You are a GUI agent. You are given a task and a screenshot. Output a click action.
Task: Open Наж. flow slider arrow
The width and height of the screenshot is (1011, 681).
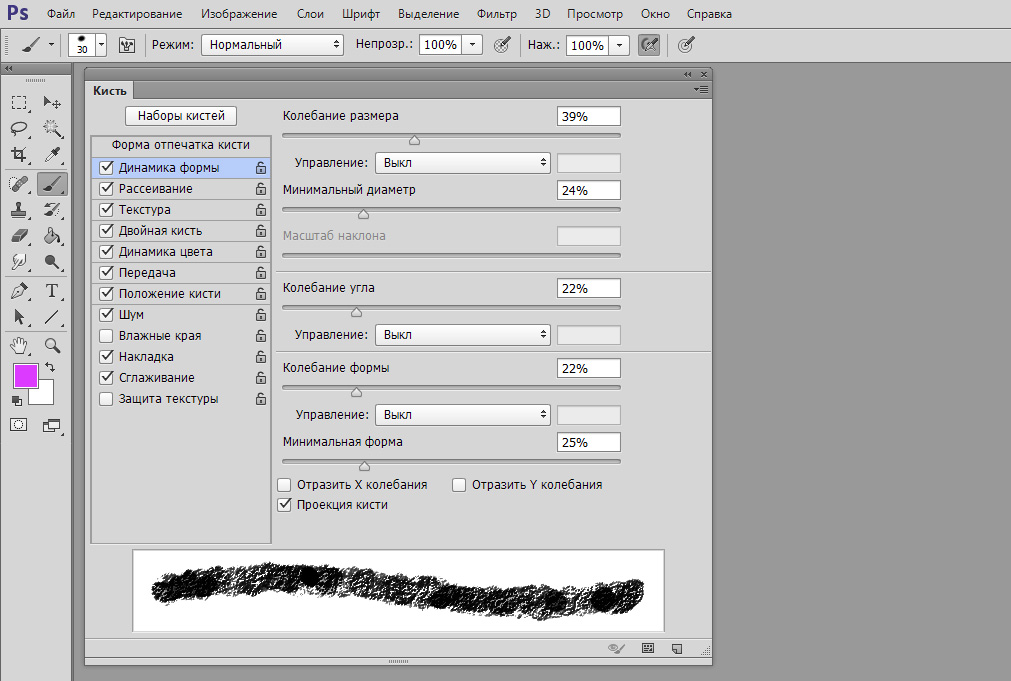619,45
